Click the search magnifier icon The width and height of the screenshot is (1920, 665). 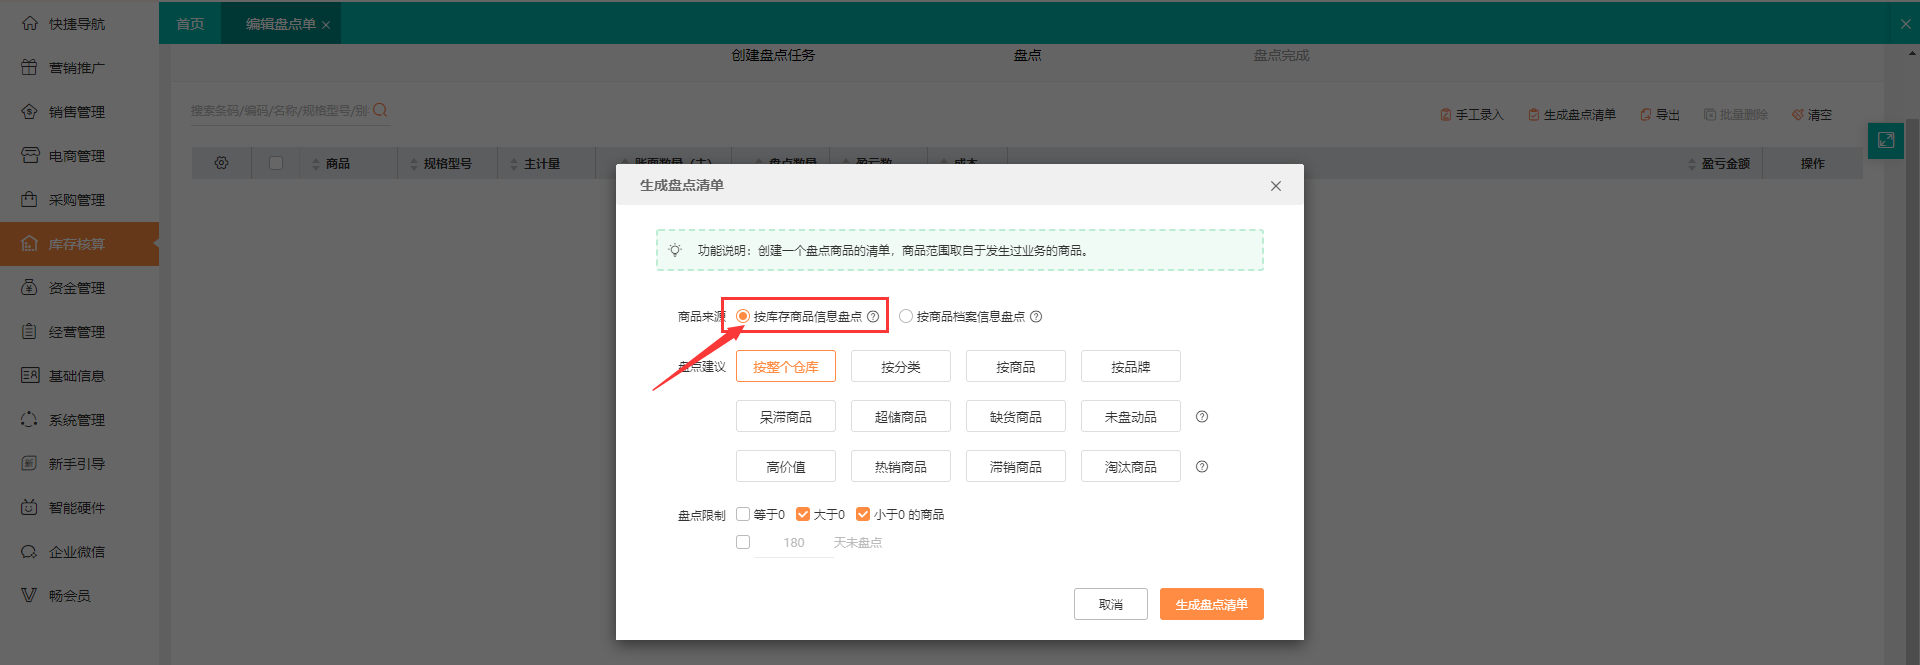click(x=380, y=110)
